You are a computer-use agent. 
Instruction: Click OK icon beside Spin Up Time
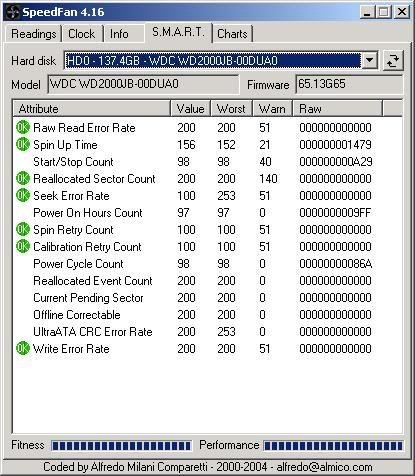coord(23,144)
